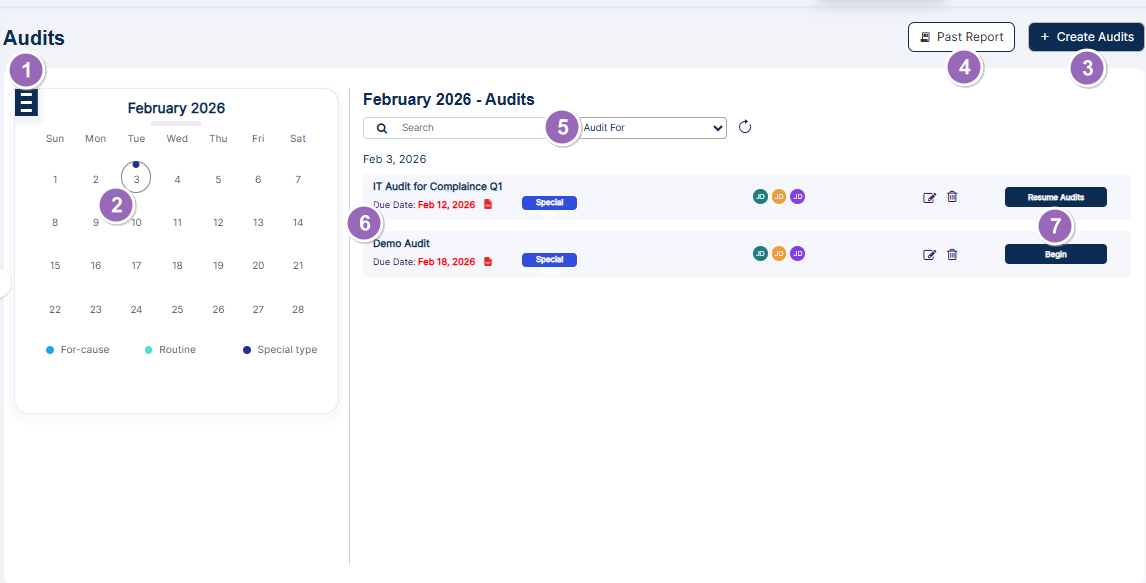This screenshot has width=1146, height=583.
Task: Select February 18 on the calendar
Action: point(177,265)
